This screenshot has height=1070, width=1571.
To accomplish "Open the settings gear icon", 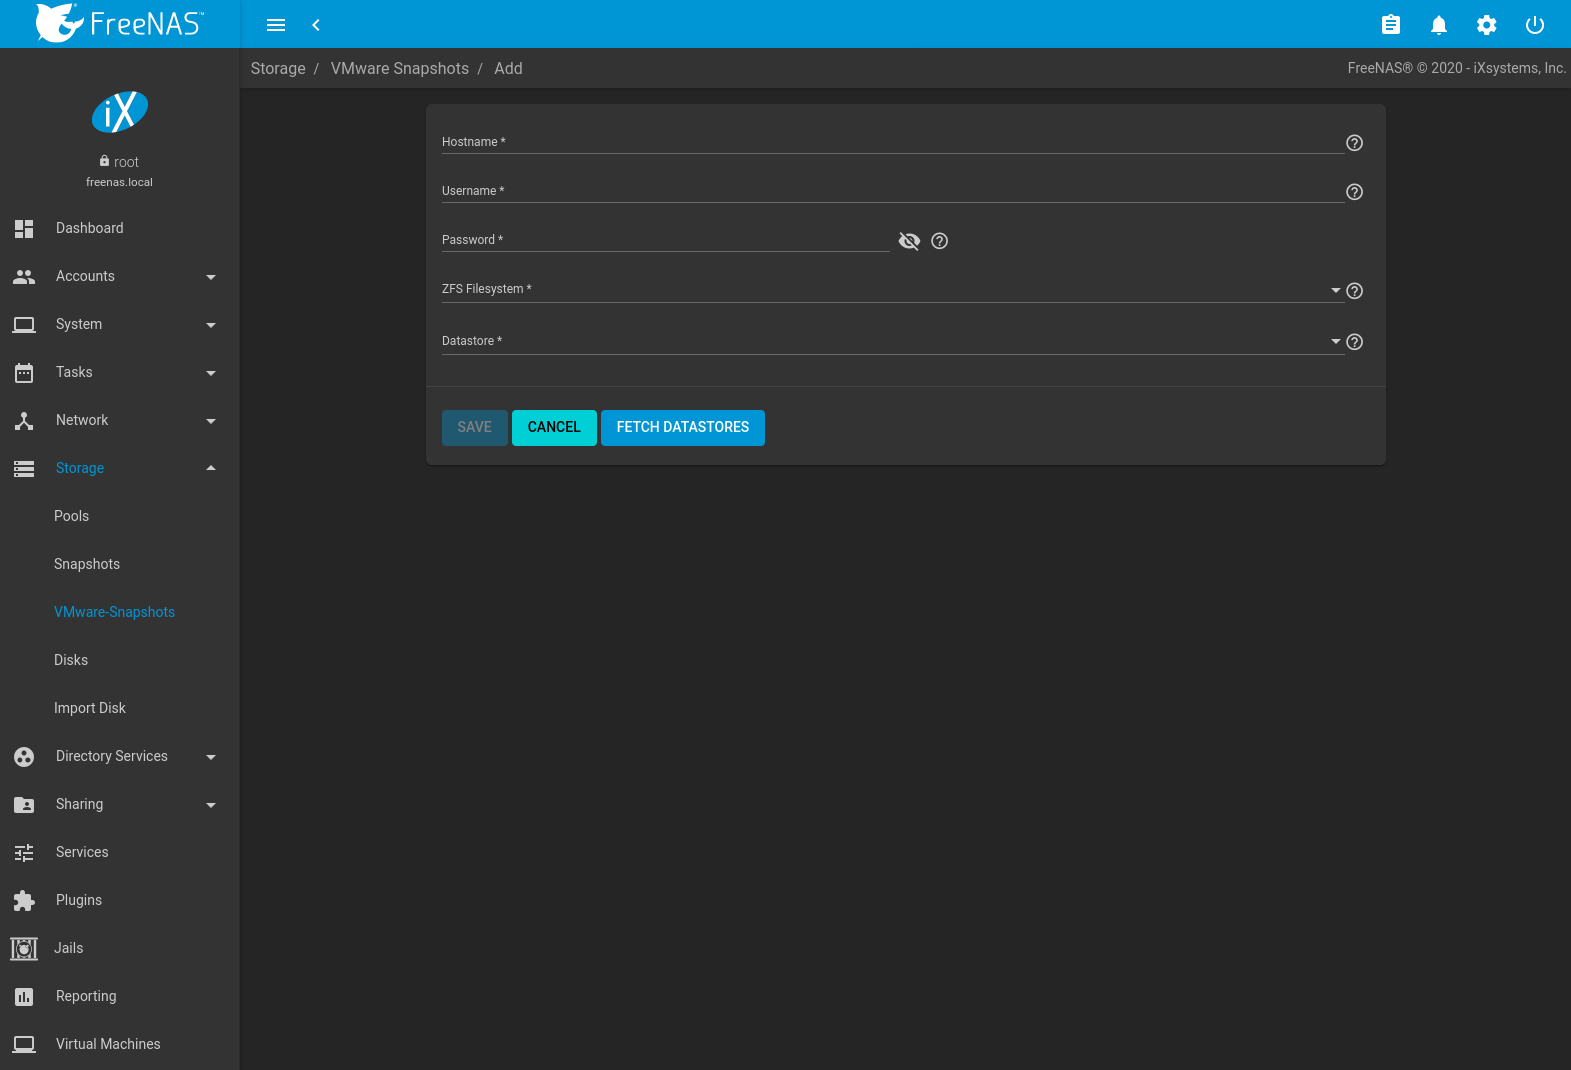I will coord(1486,25).
